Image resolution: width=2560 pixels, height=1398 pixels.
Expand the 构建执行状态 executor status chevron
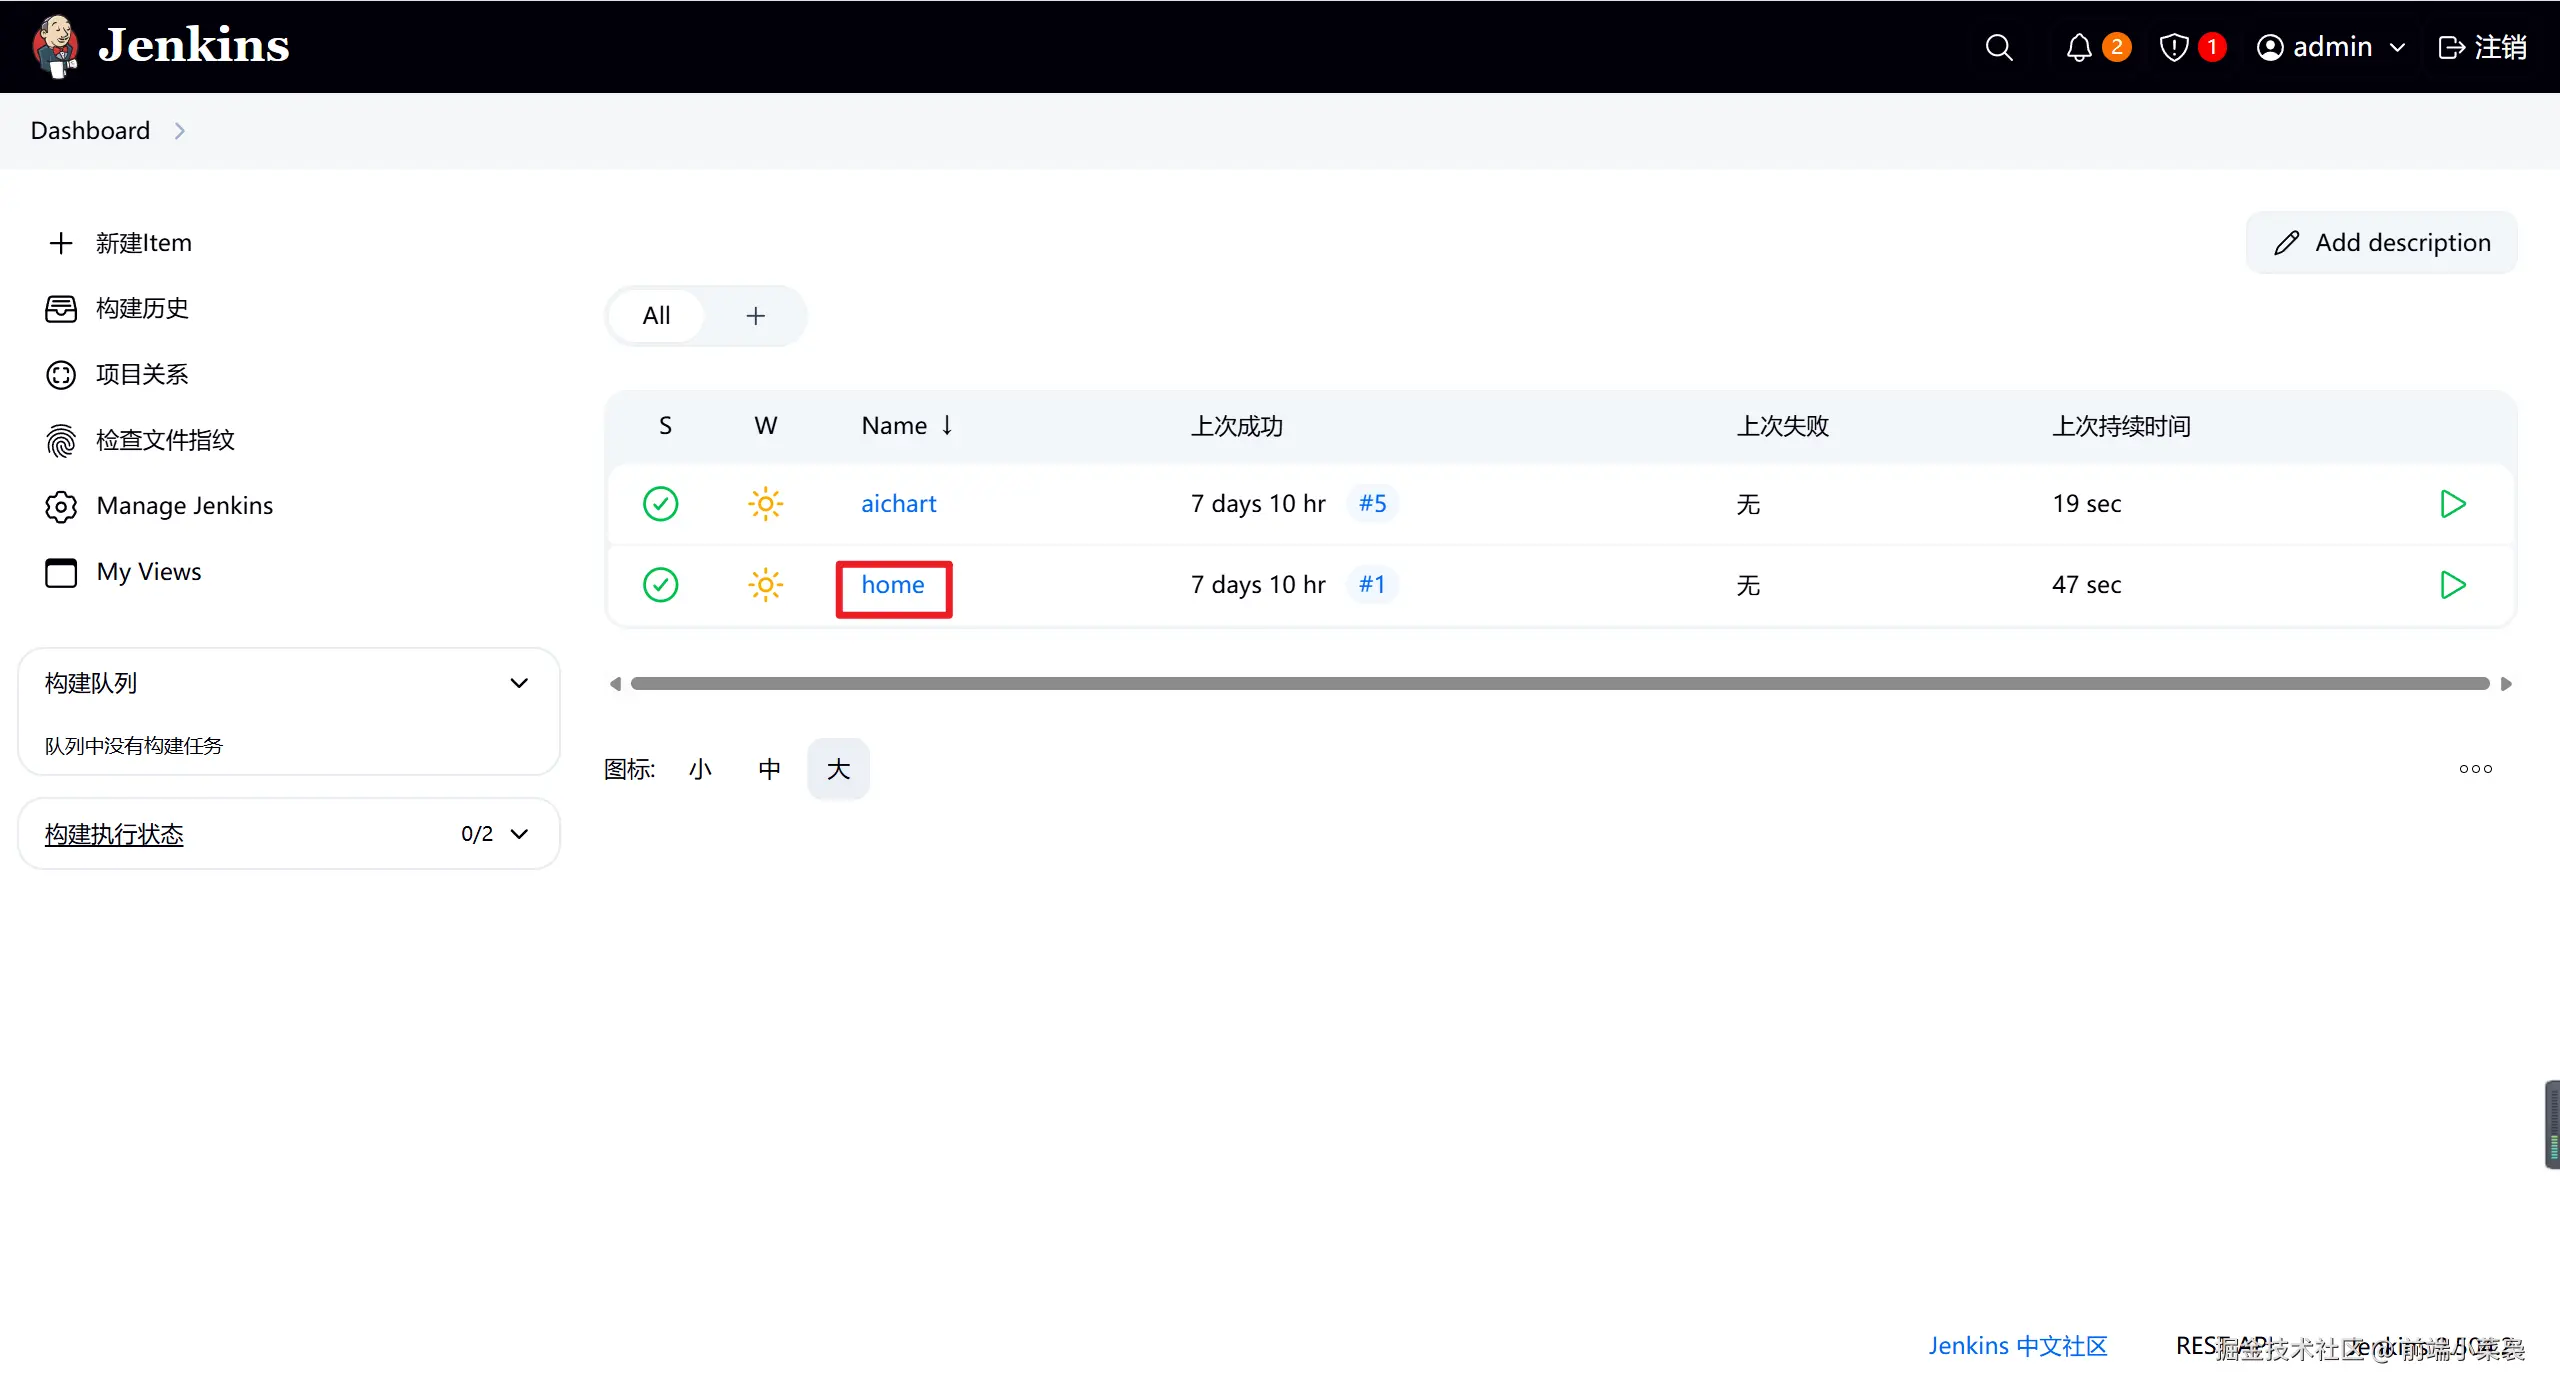point(519,834)
